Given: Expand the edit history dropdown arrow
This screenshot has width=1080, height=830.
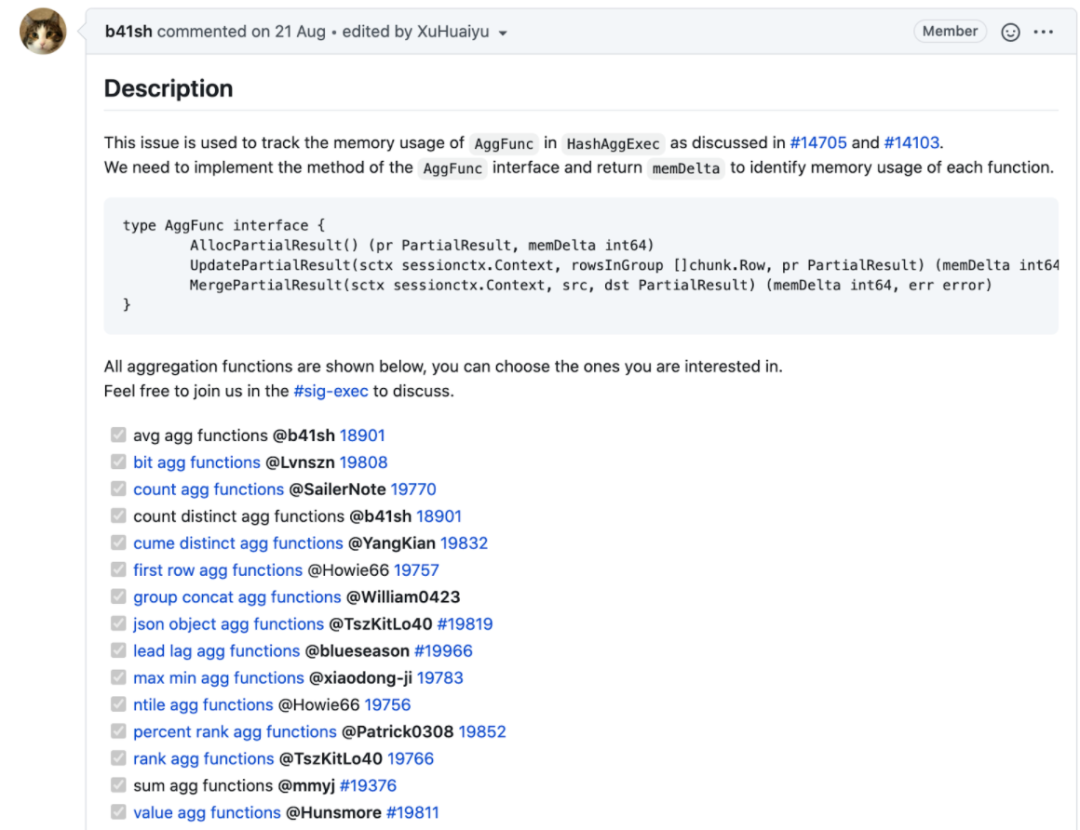Looking at the screenshot, I should (502, 33).
